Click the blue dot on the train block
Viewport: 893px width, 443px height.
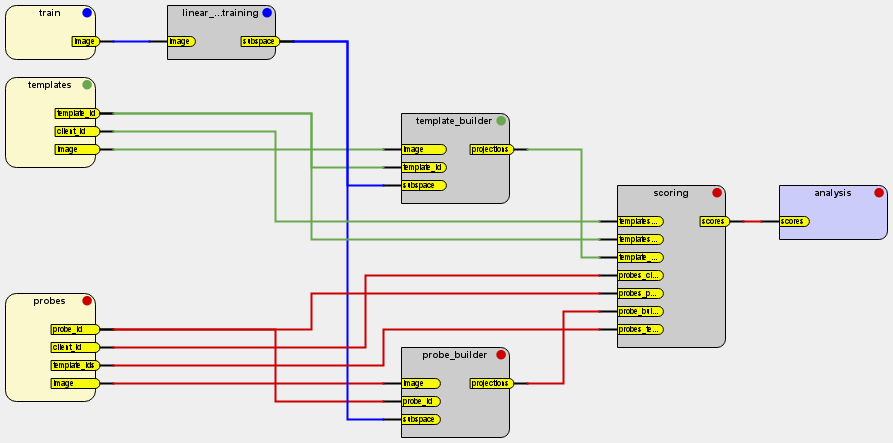click(x=87, y=13)
